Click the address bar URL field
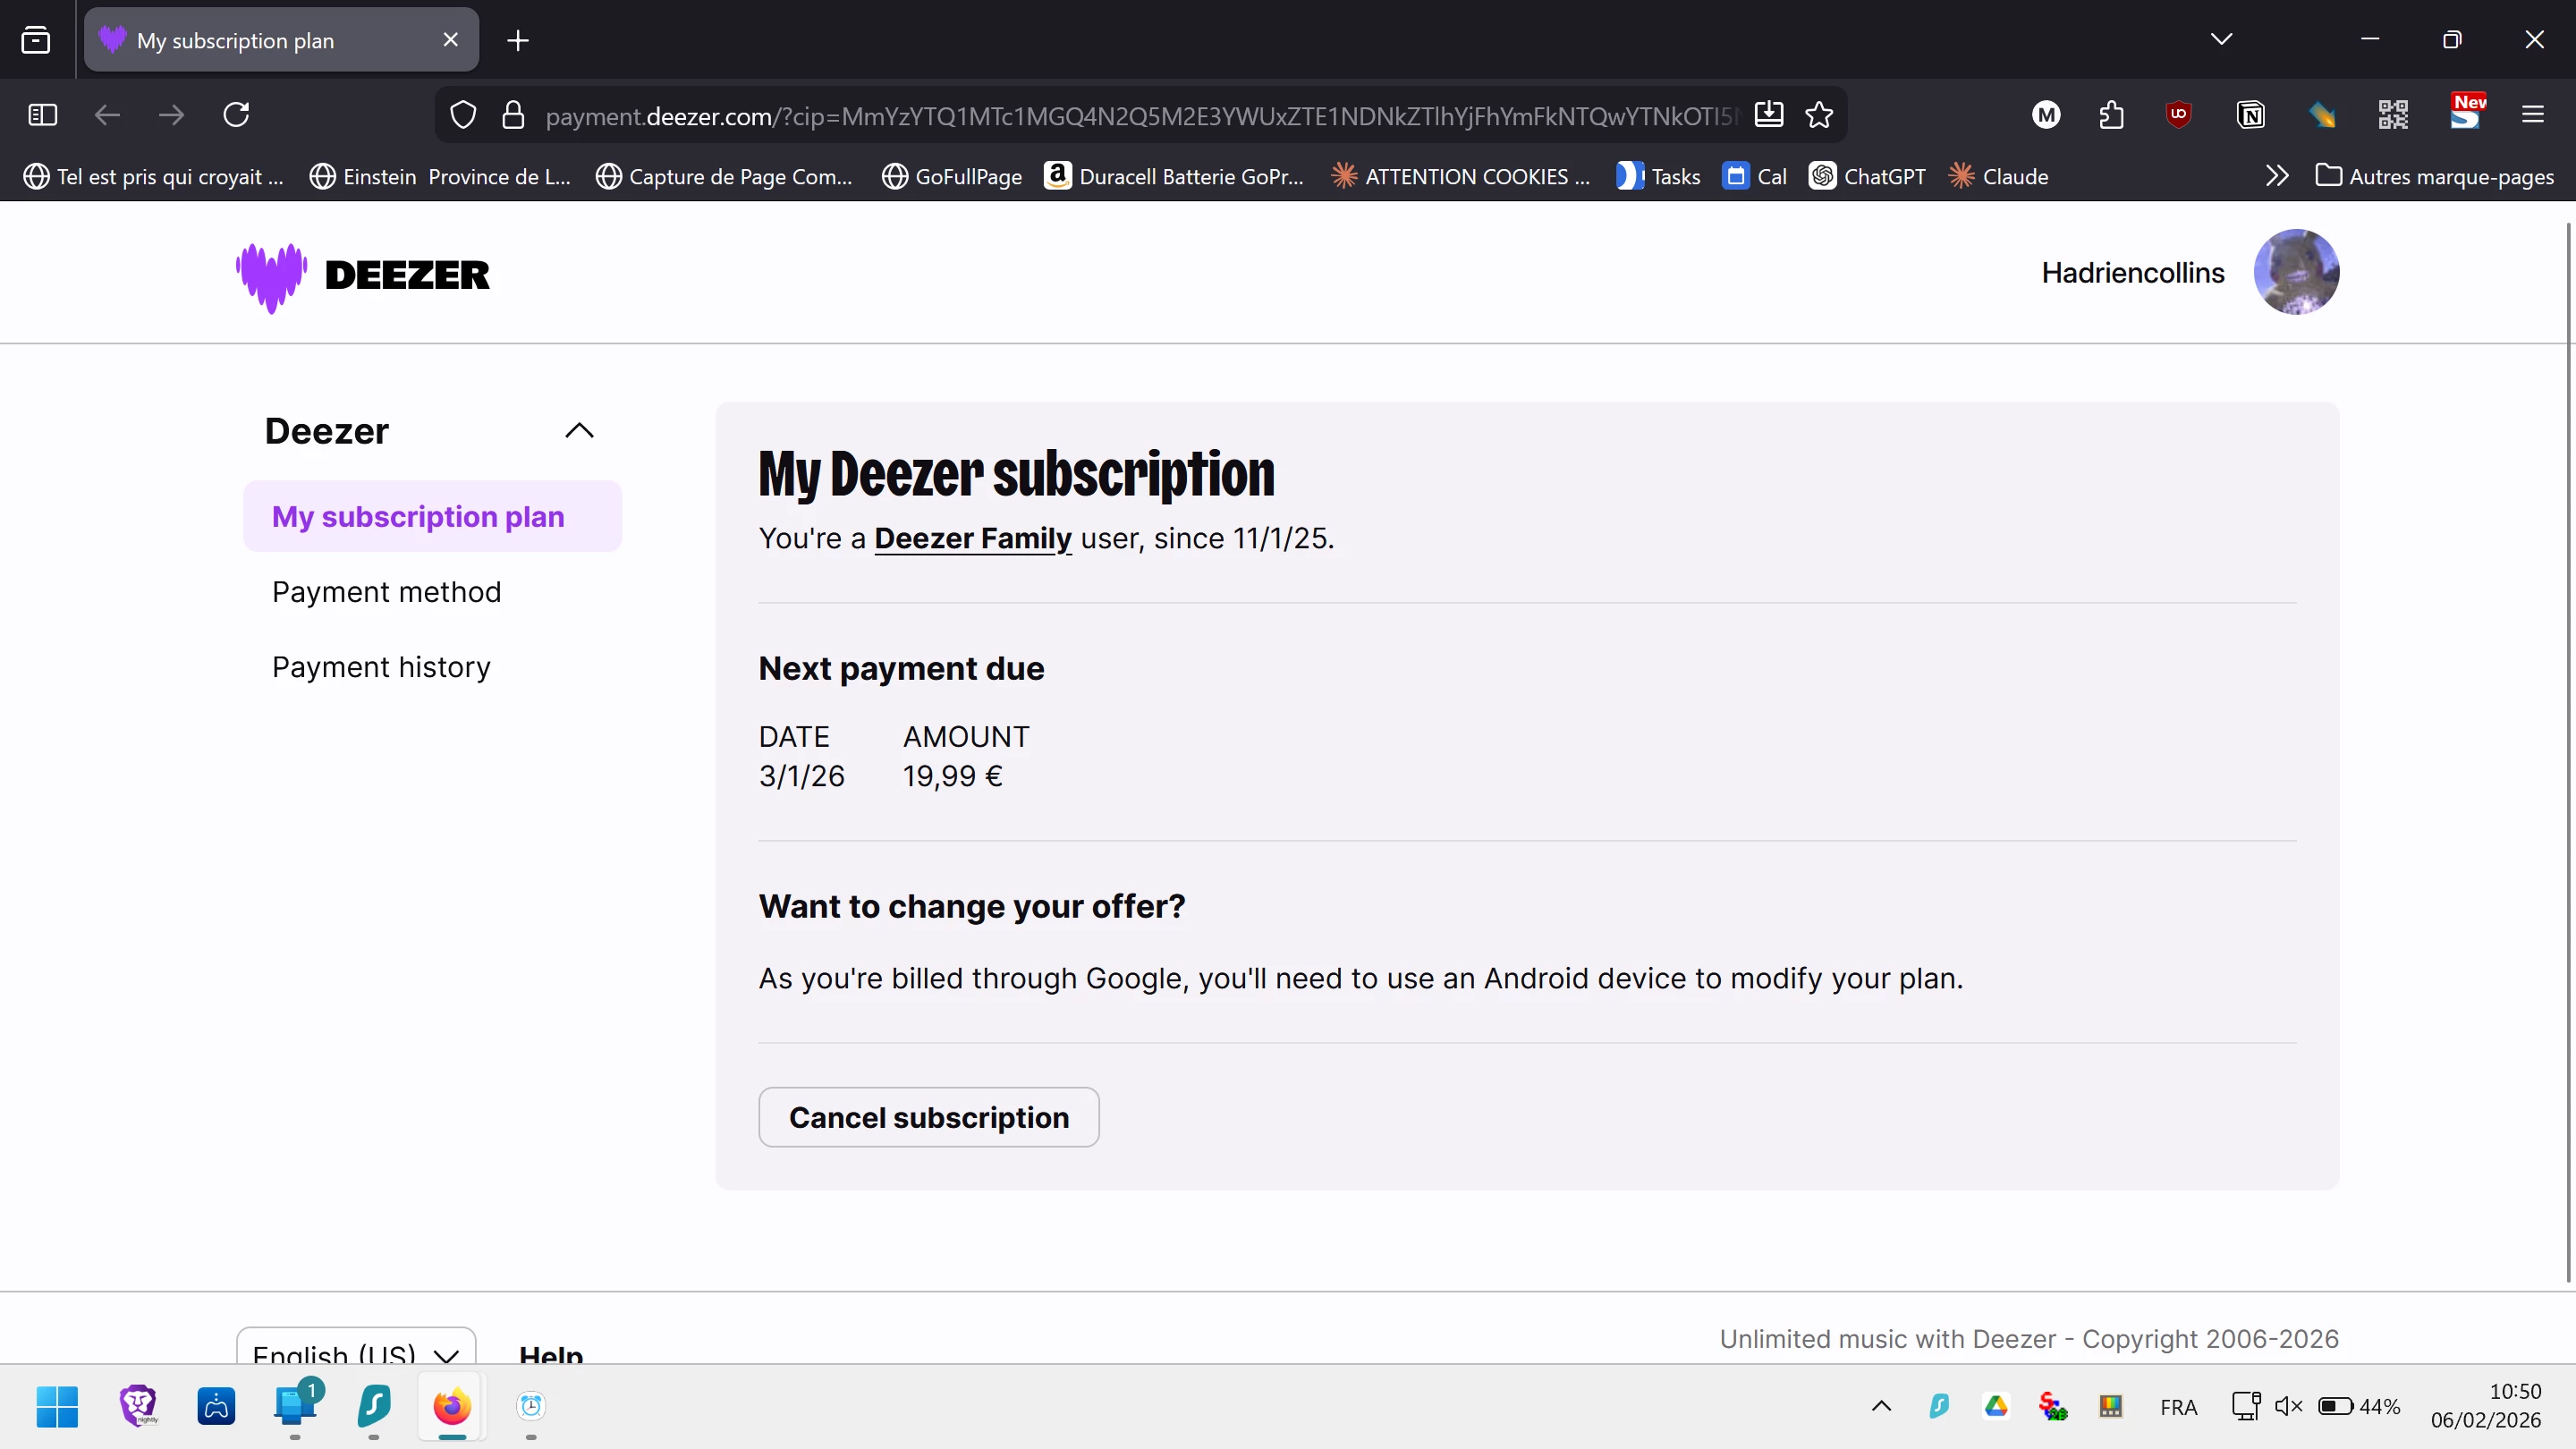 [1140, 116]
